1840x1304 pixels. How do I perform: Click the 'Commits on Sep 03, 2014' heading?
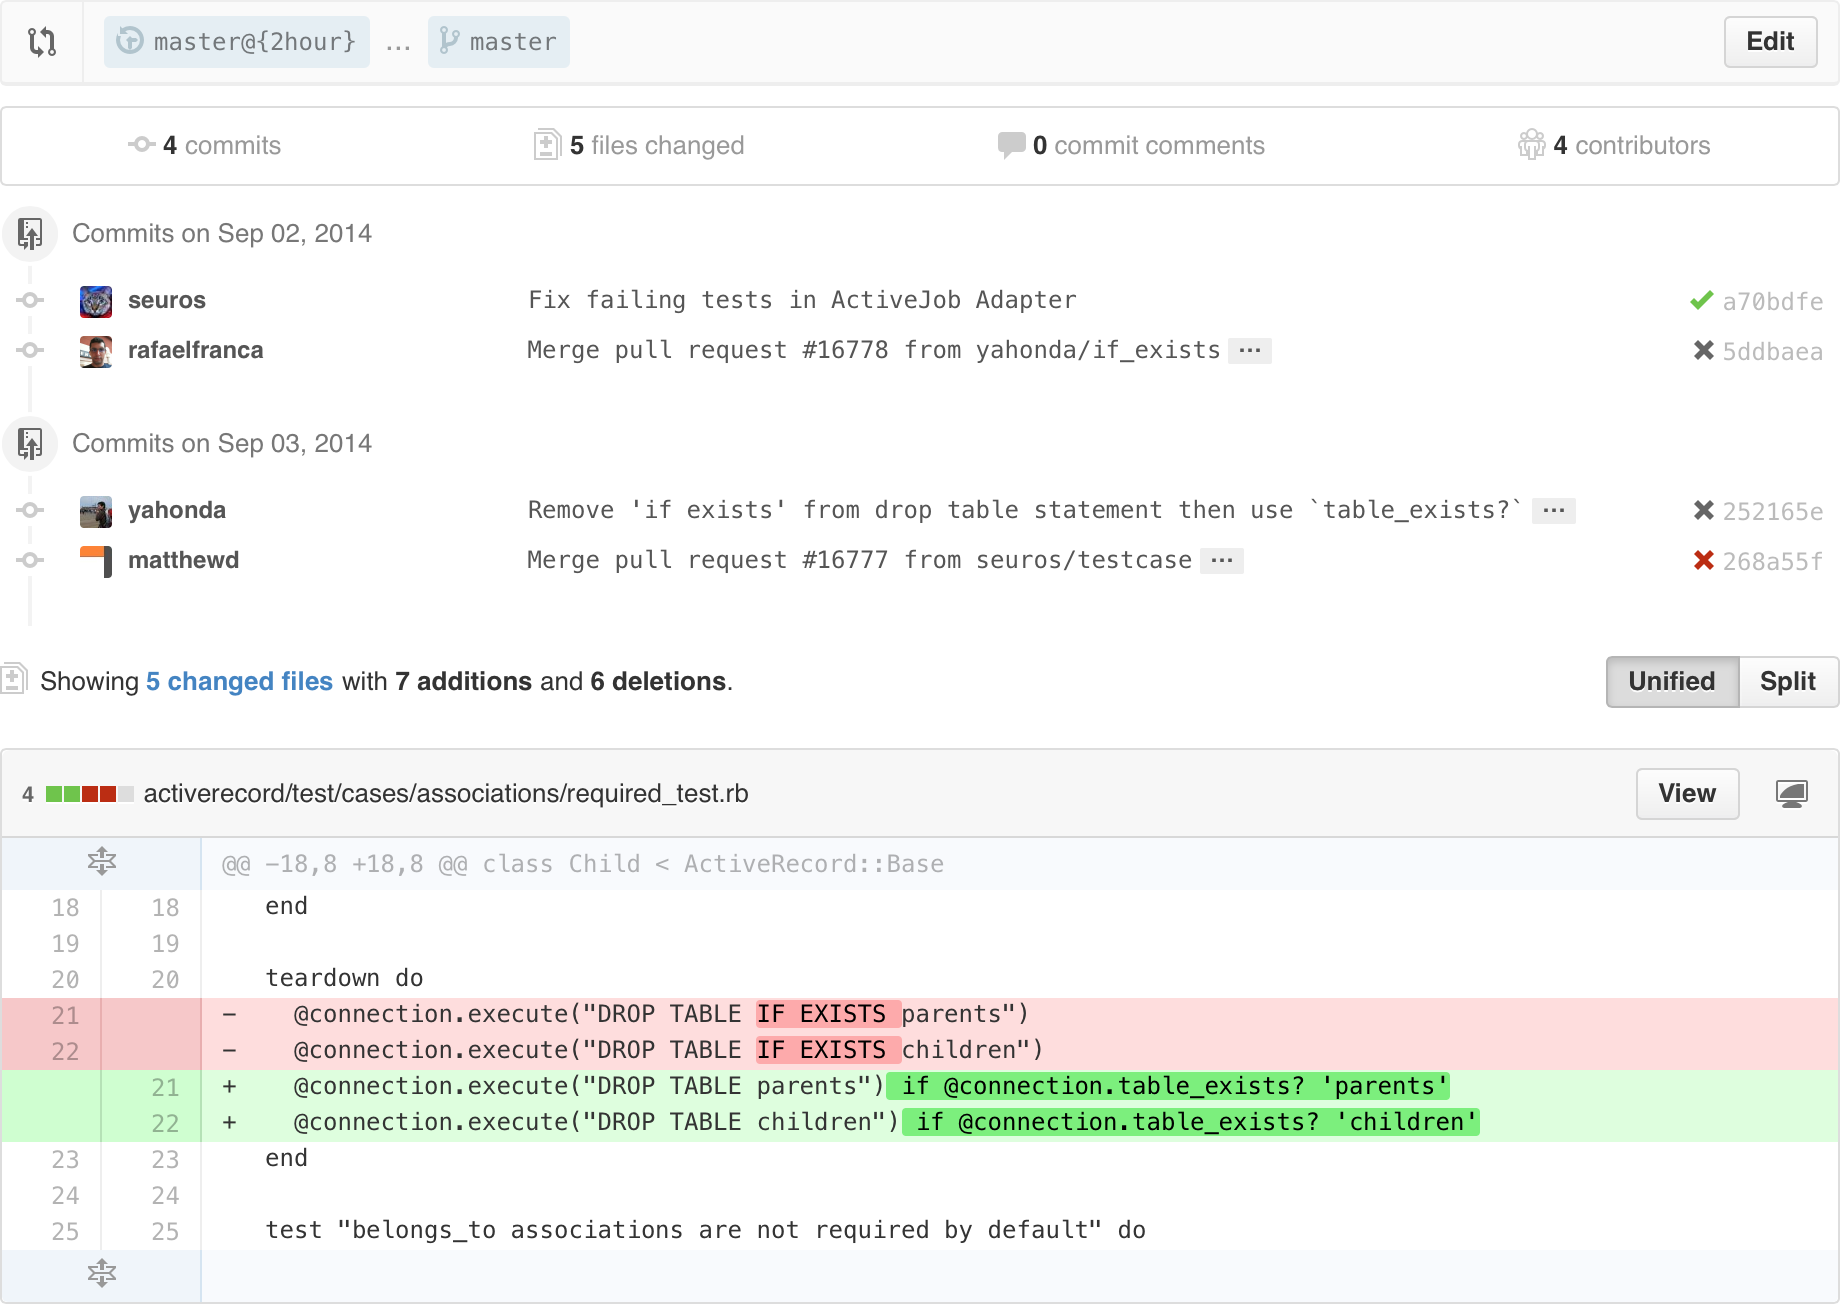(x=222, y=444)
